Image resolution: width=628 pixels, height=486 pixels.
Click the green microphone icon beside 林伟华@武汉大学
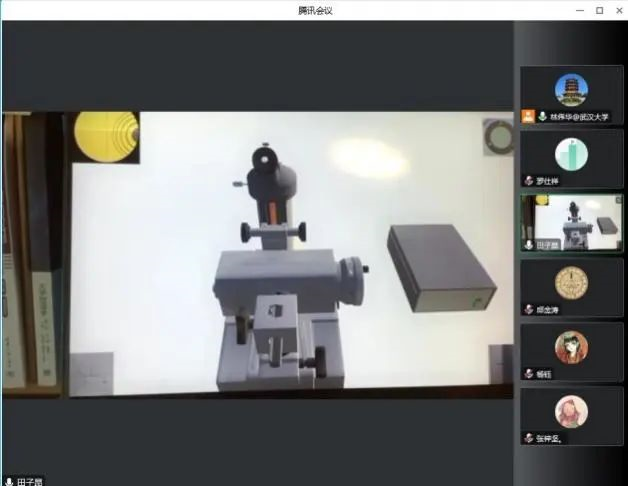[x=542, y=117]
